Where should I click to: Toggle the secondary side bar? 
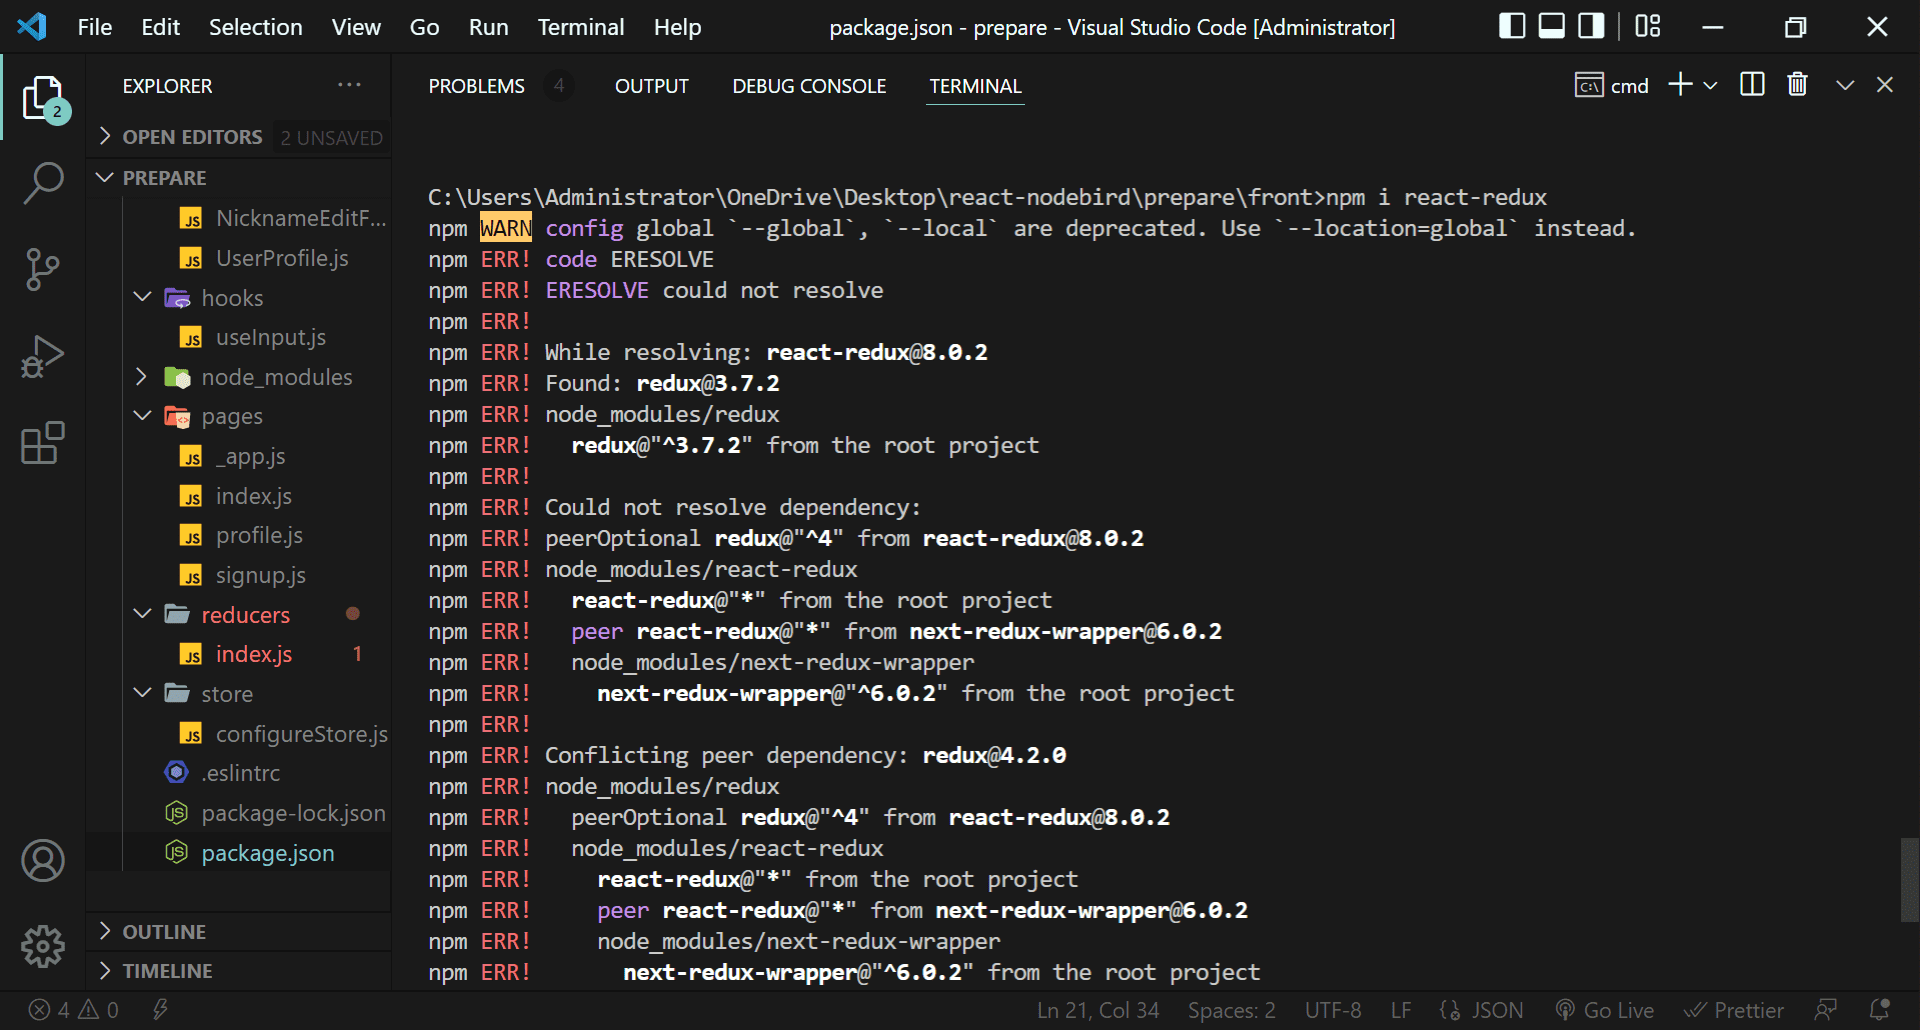pyautogui.click(x=1590, y=27)
